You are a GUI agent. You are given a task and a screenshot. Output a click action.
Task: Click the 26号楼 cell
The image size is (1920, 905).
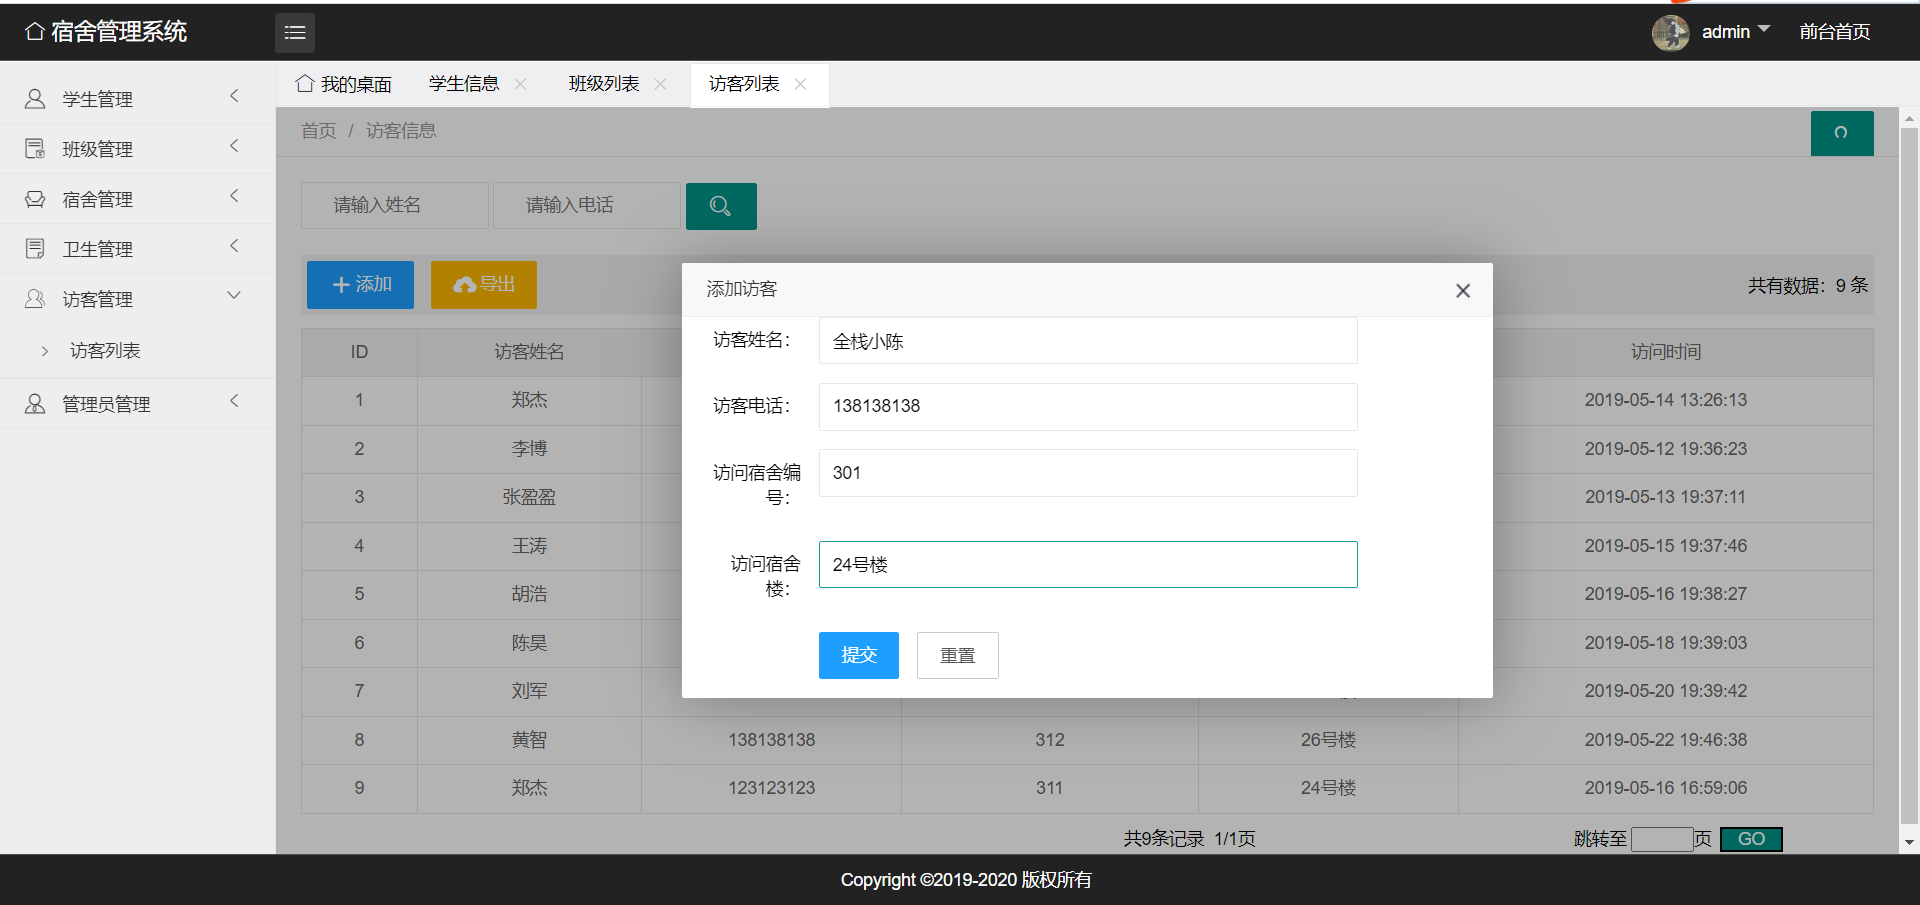click(1328, 740)
